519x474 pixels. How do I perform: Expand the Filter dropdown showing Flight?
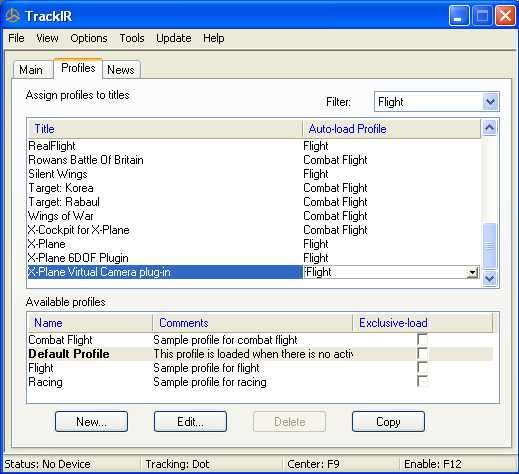point(490,101)
